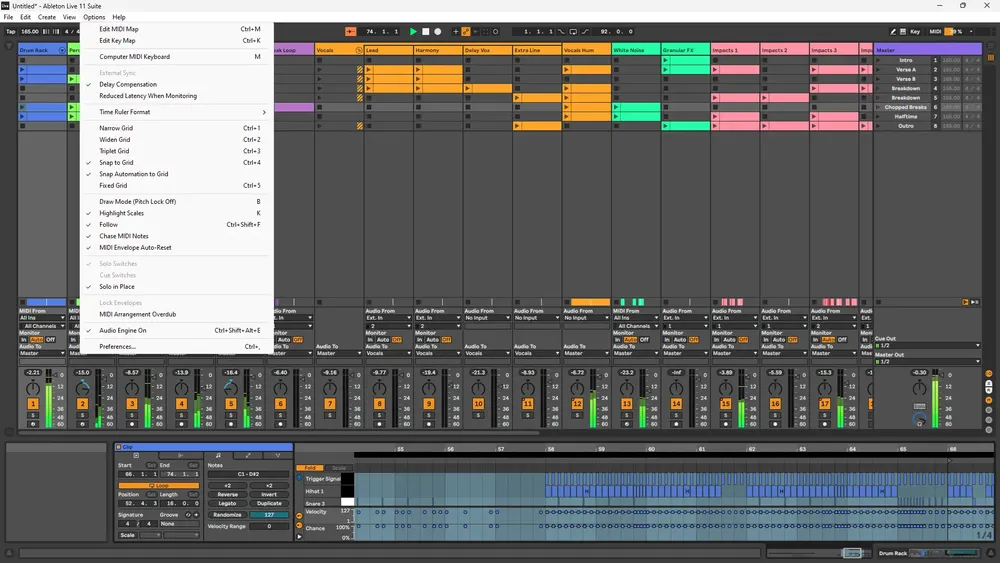Toggle the Fold button in MIDI editor
1000x563 pixels.
[310, 467]
